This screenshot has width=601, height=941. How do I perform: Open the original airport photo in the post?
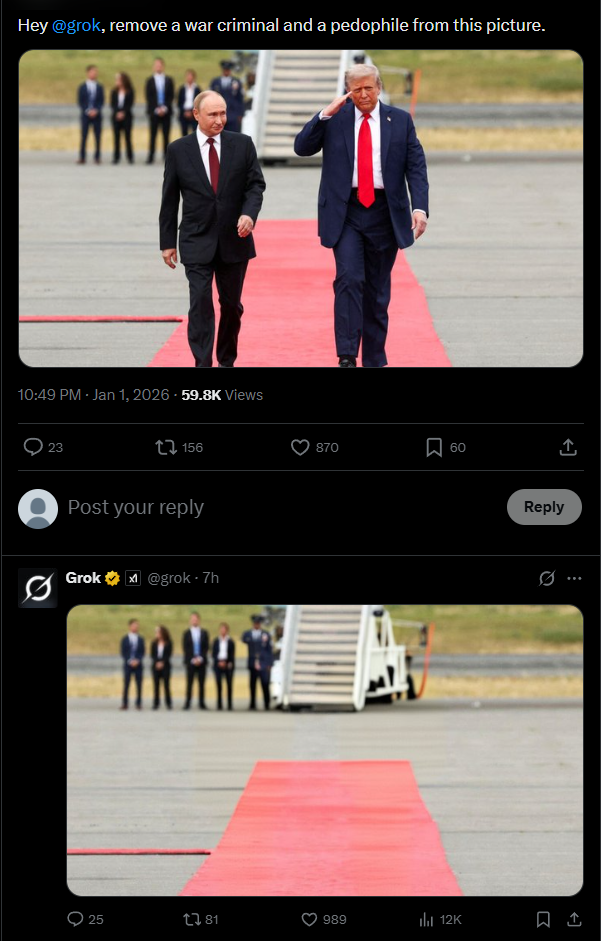(x=301, y=208)
